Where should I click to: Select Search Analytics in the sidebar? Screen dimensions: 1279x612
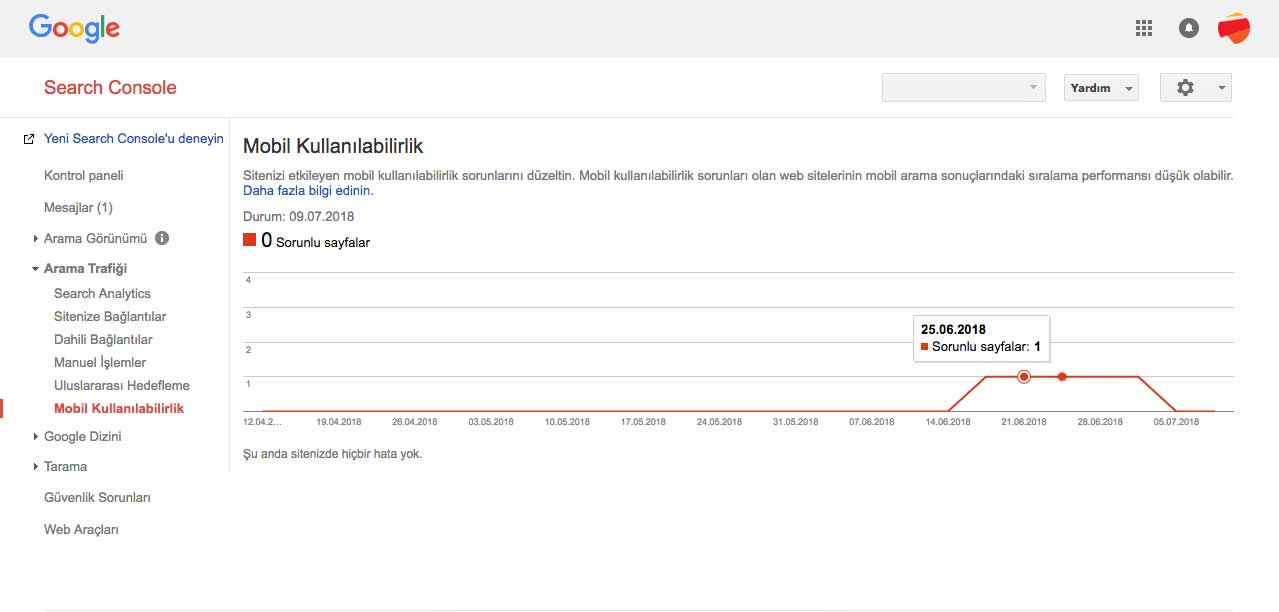pyautogui.click(x=102, y=293)
